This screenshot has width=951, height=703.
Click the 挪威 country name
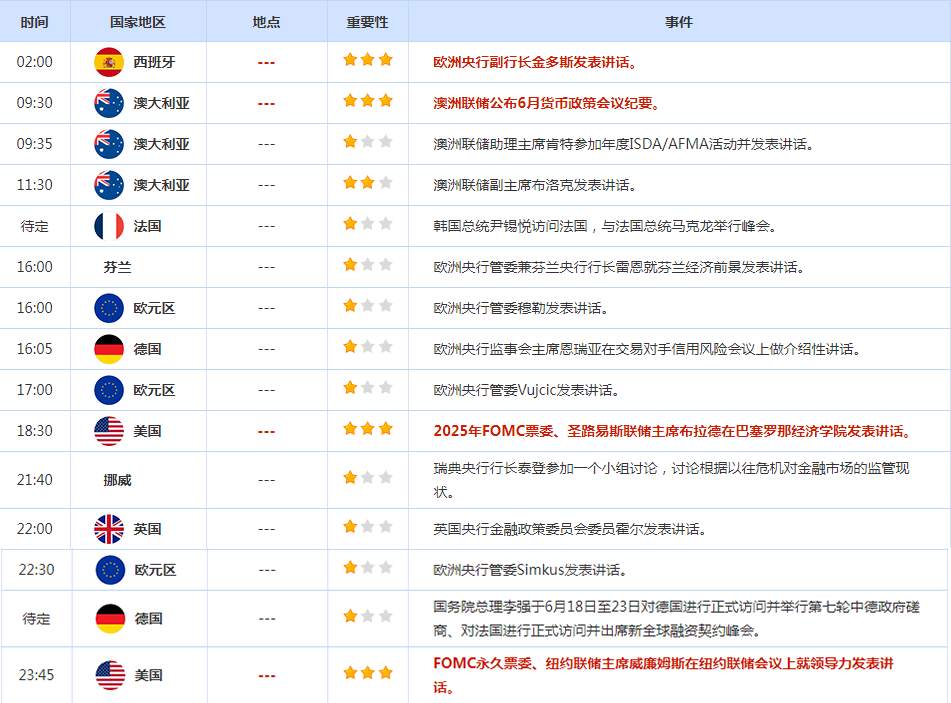(x=117, y=480)
